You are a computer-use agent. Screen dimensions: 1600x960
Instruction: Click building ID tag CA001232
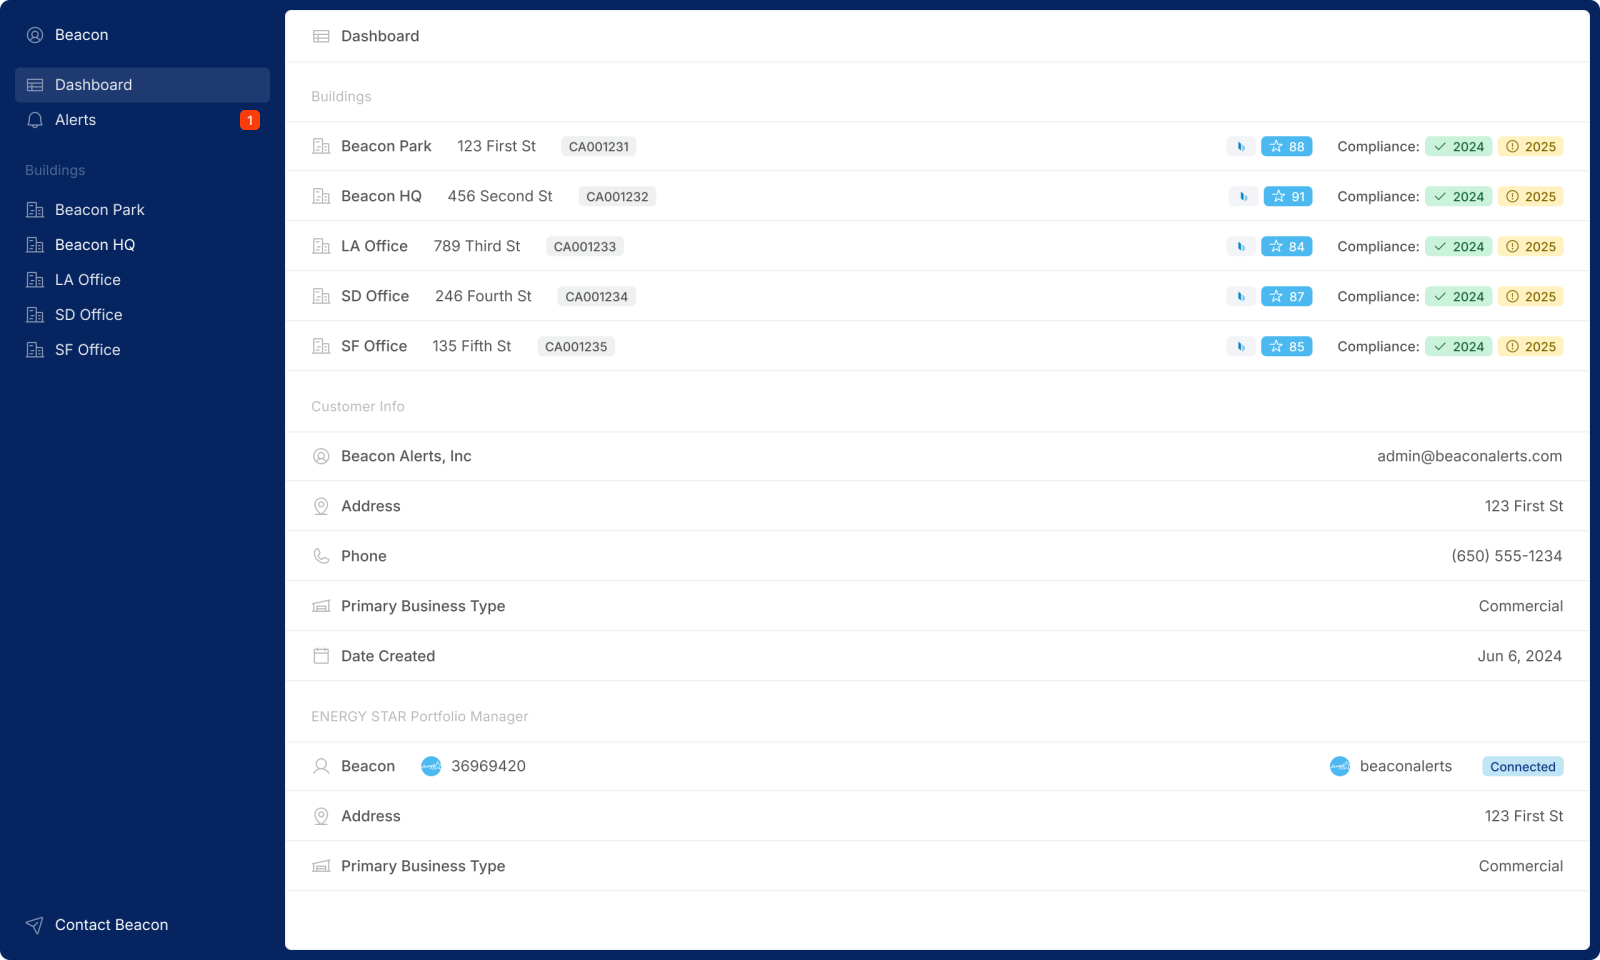tap(617, 197)
